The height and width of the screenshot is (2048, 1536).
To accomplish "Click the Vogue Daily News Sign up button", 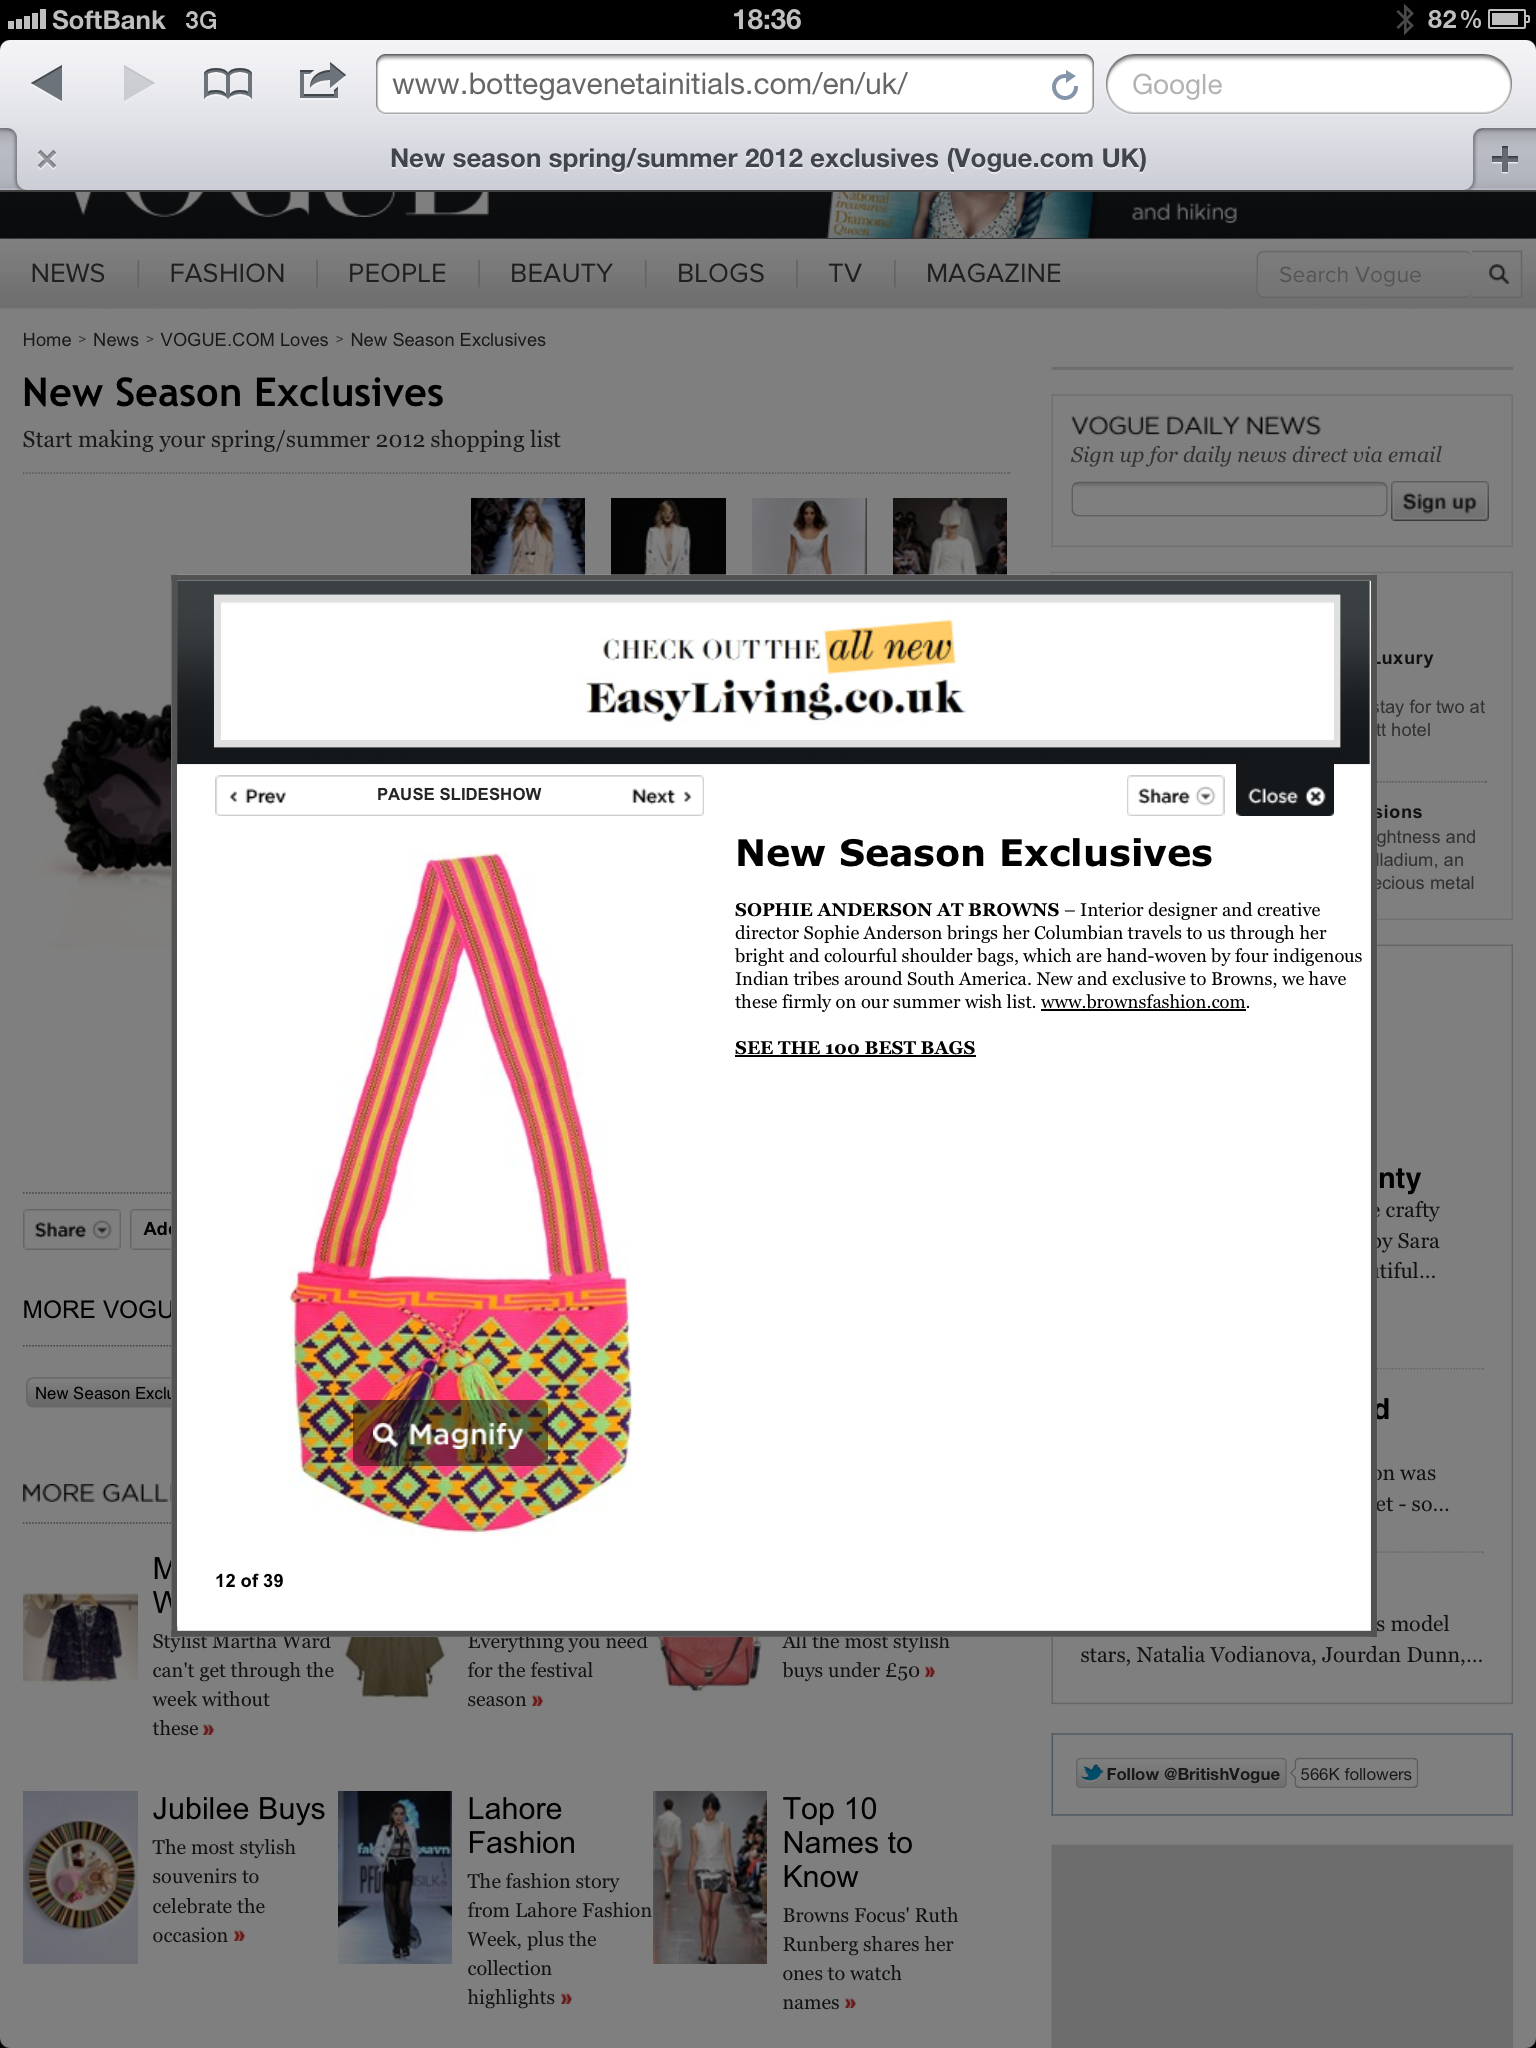I will 1439,501.
